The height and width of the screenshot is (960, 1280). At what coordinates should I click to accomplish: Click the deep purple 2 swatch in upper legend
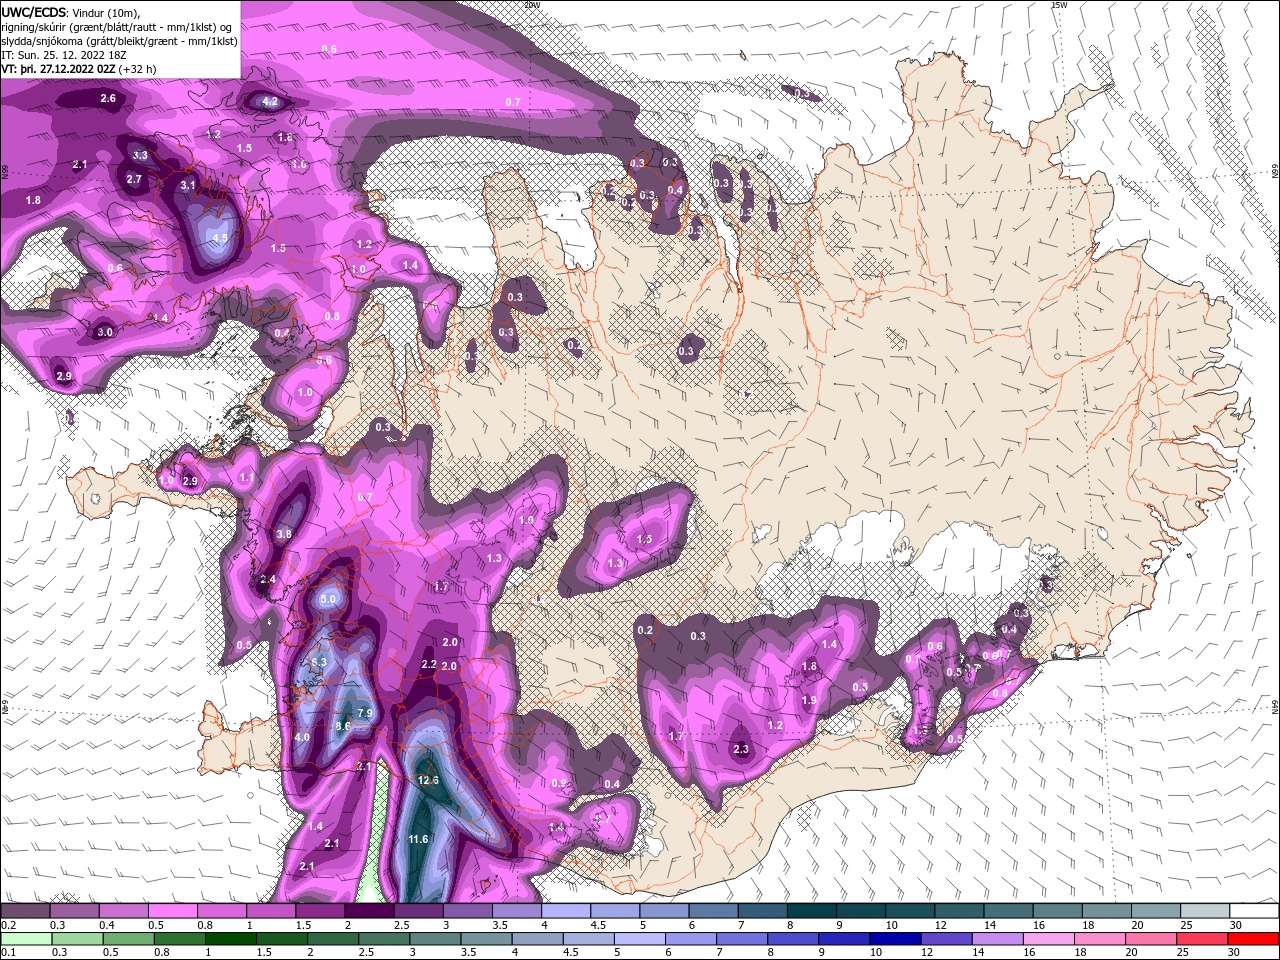369,911
